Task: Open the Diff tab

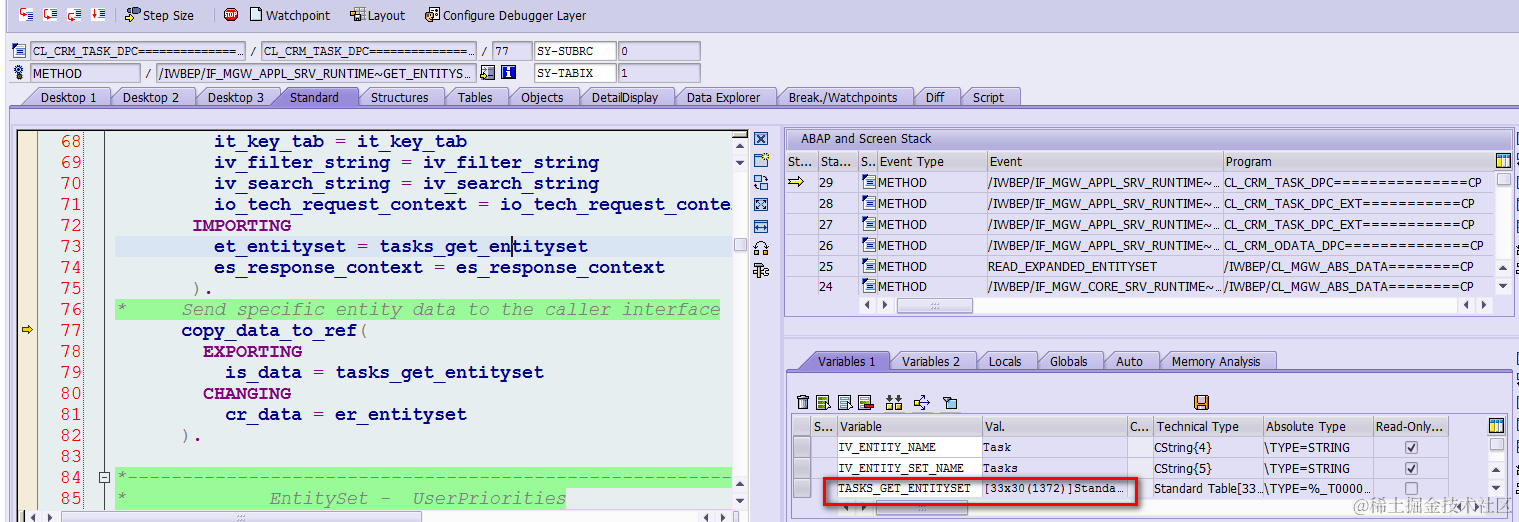Action: pyautogui.click(x=934, y=97)
